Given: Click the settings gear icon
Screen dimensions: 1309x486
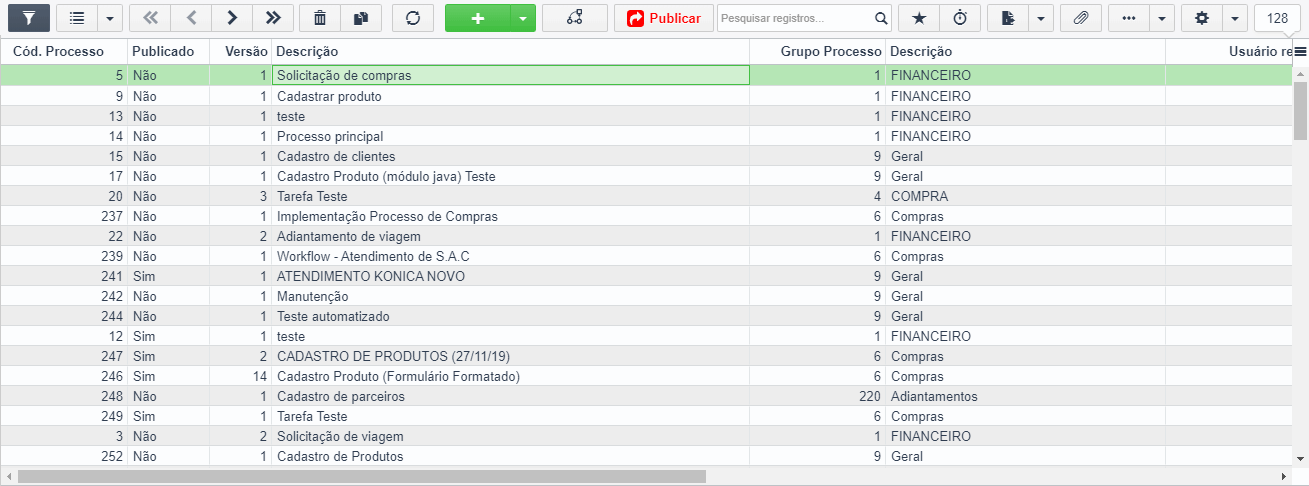Looking at the screenshot, I should point(1202,18).
